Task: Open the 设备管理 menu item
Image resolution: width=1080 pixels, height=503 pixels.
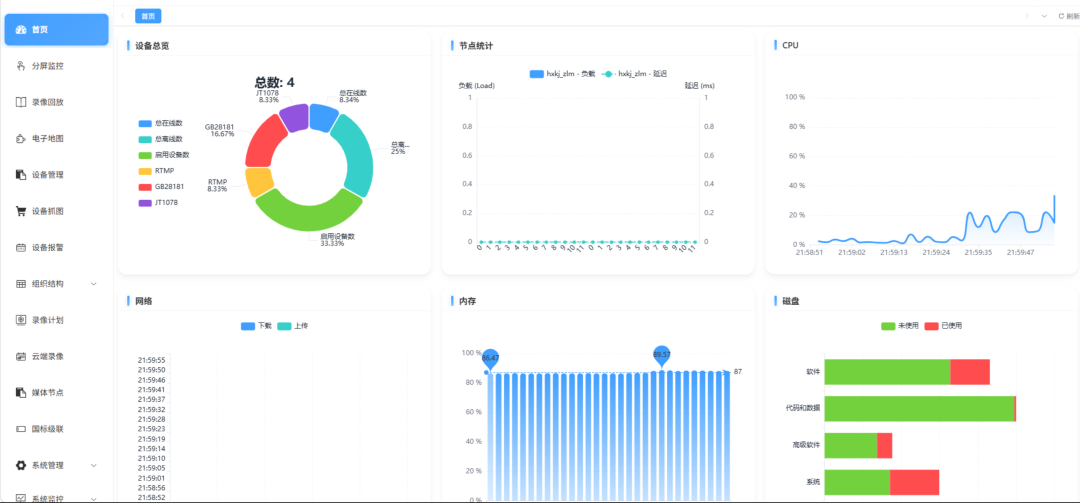Action: coord(56,175)
